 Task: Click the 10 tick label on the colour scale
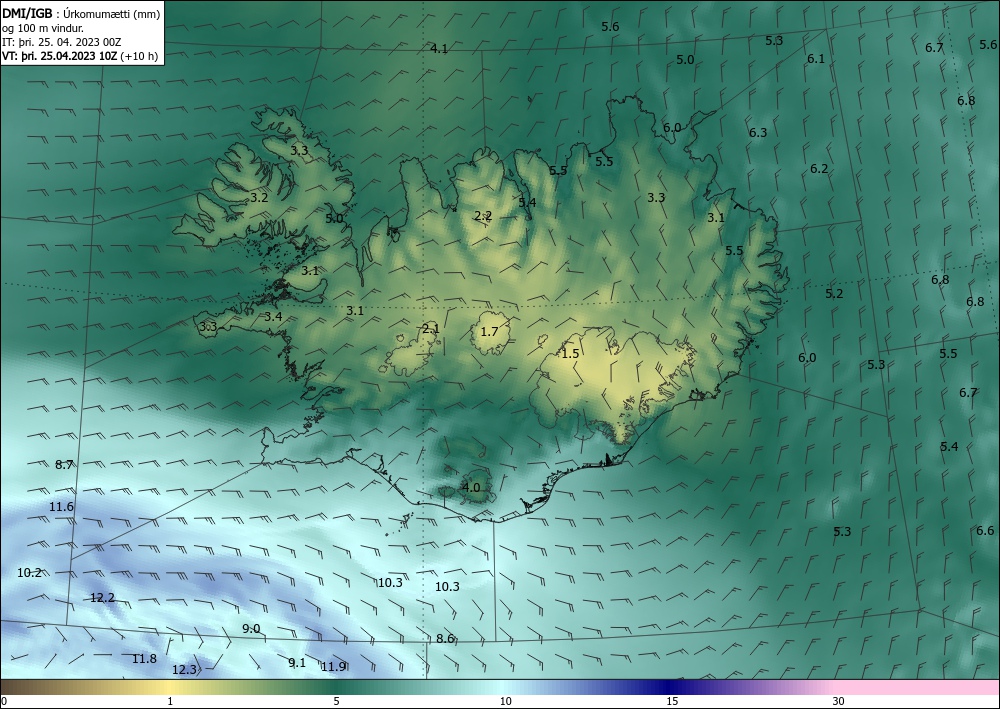coord(505,701)
